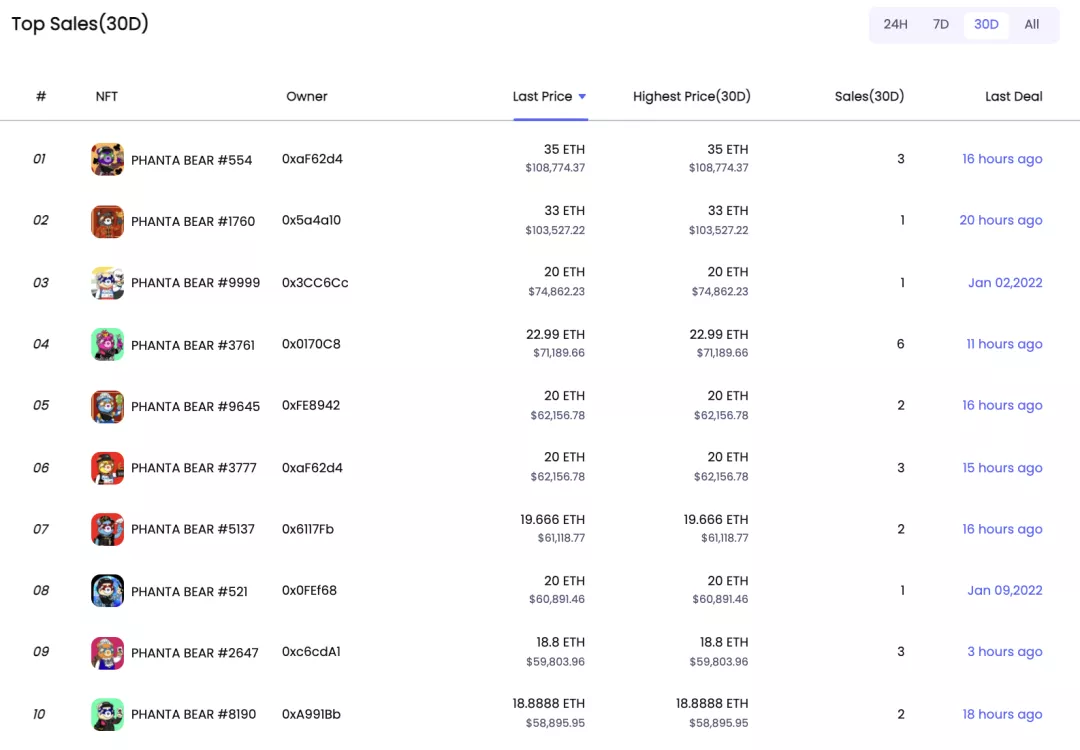
Task: Open the 20 hours ago deal link
Action: (x=1001, y=220)
